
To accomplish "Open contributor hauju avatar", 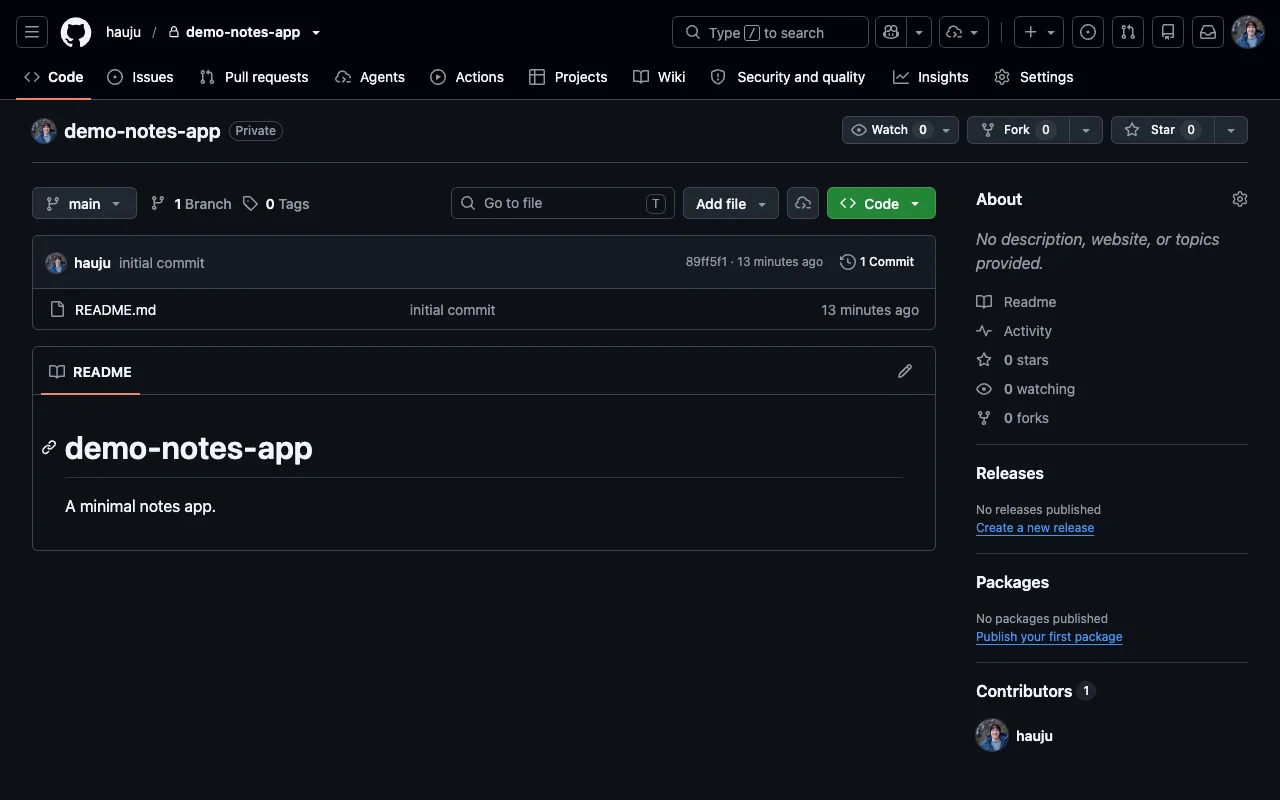I will pos(992,735).
